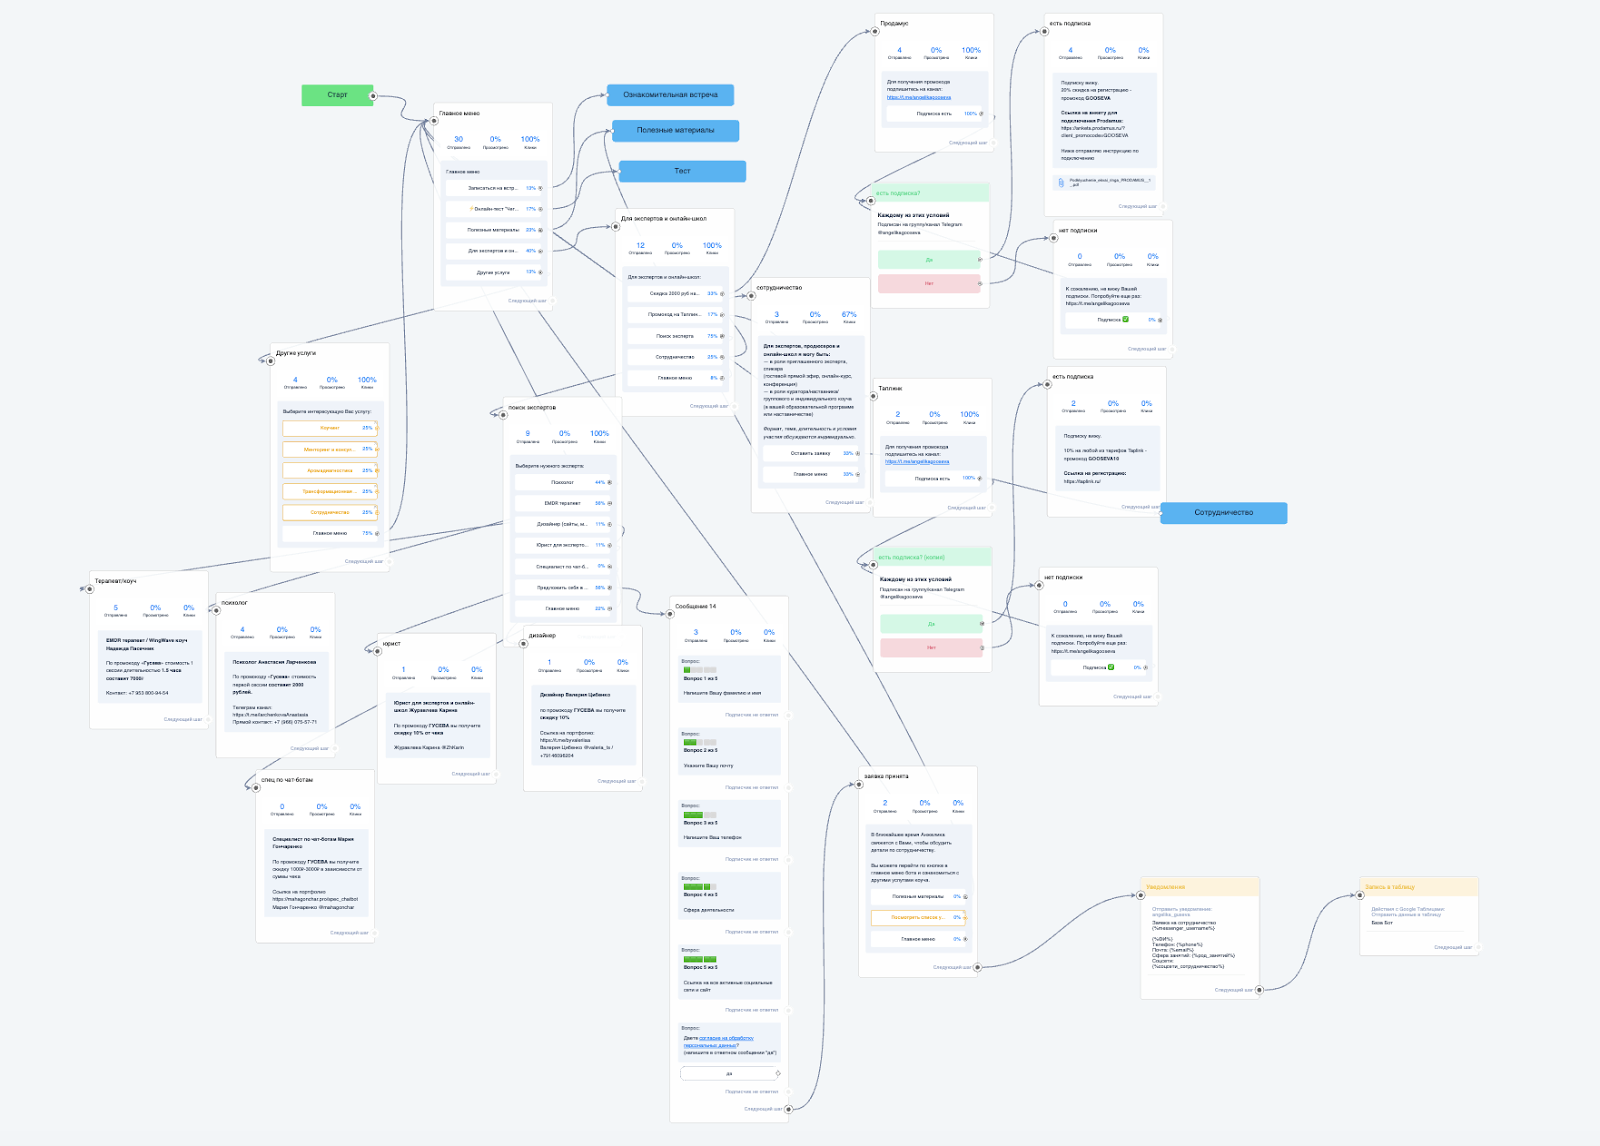Image resolution: width=1600 pixels, height=1146 pixels.
Task: Click the Запись в таблицу input connector
Action: pyautogui.click(x=1360, y=895)
